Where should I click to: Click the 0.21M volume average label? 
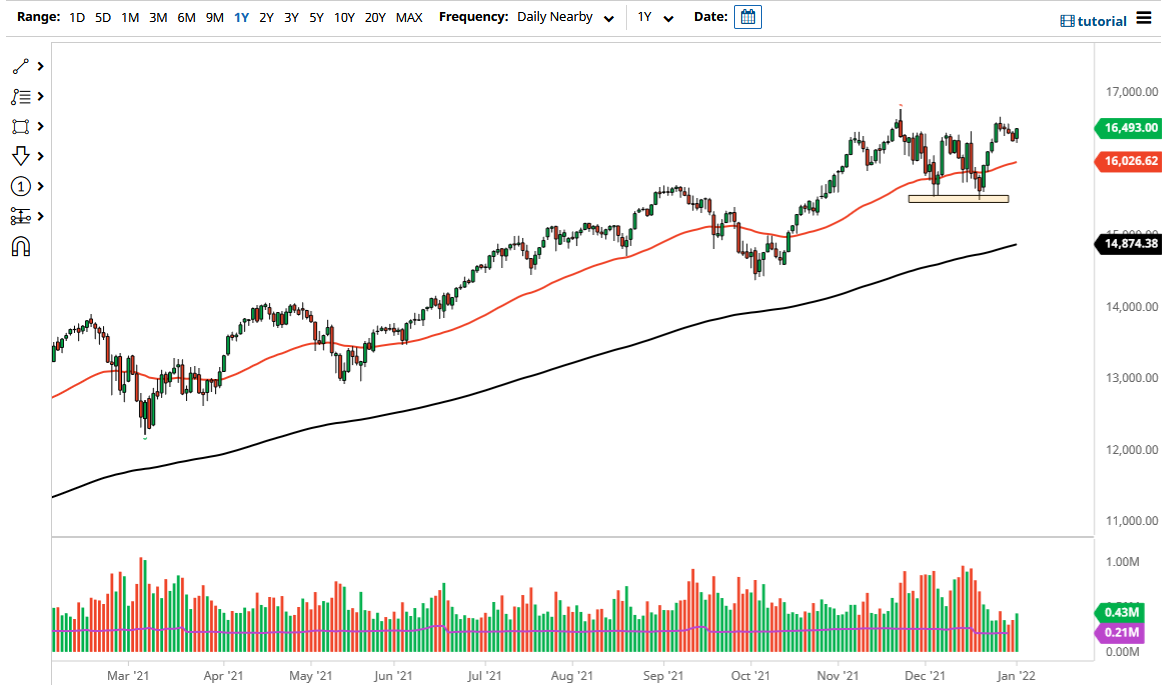1123,633
